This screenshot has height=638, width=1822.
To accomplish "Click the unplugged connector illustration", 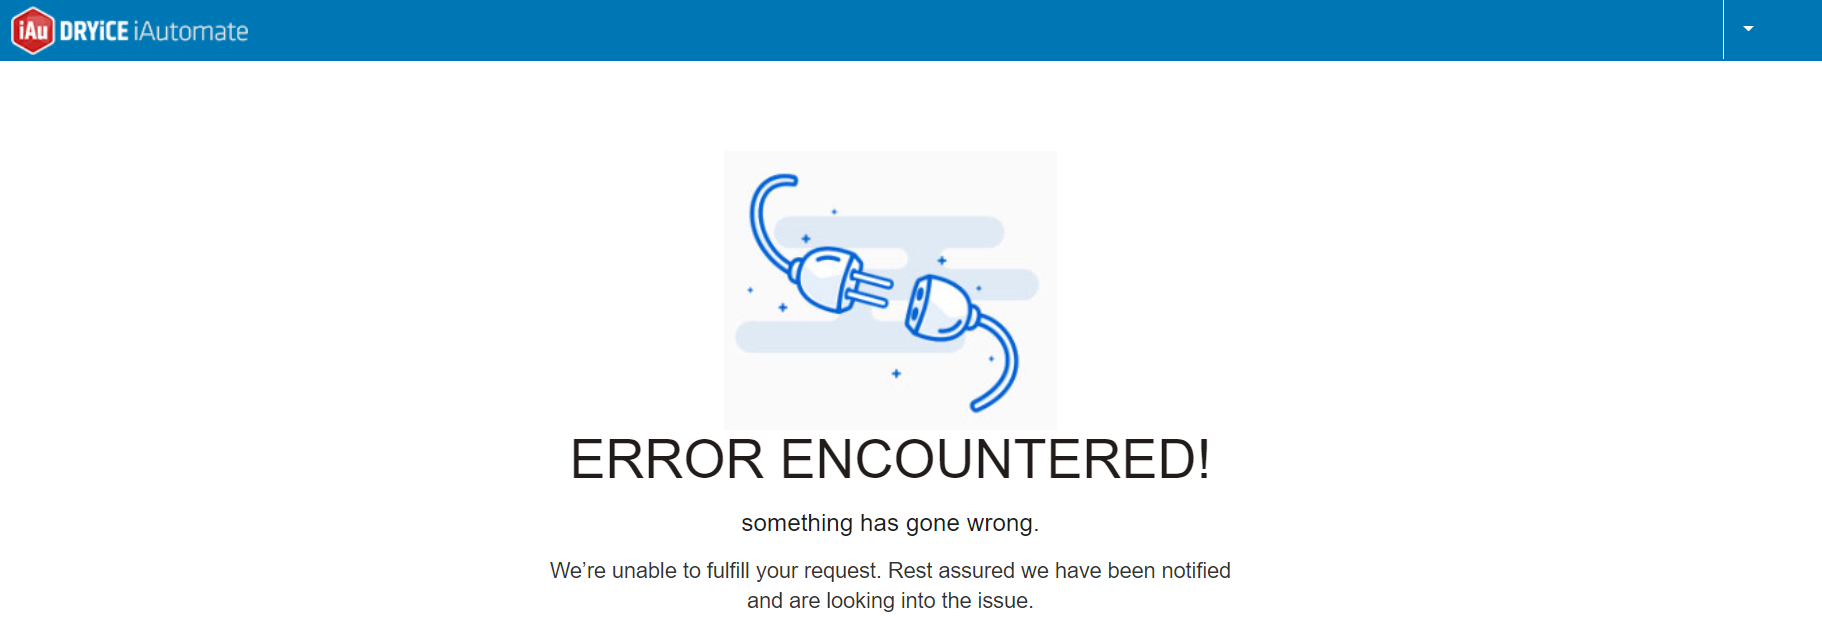I will pos(890,290).
